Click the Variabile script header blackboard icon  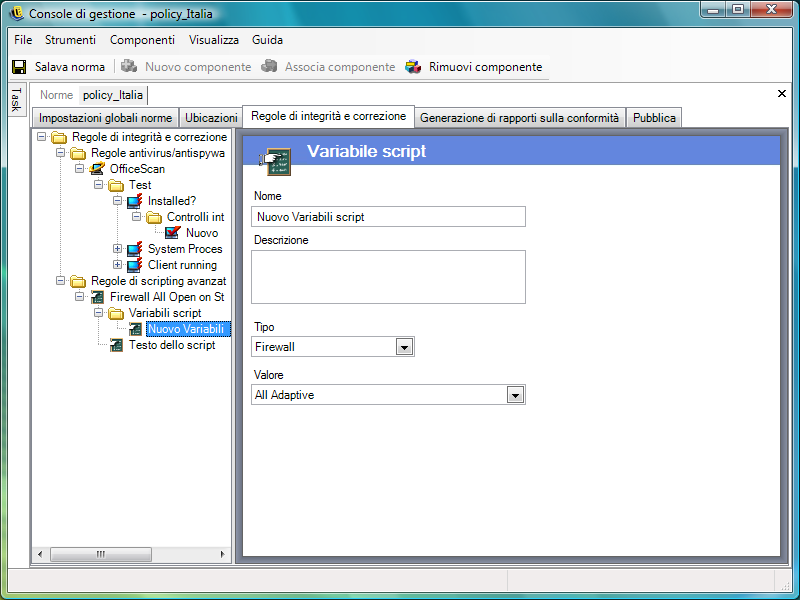click(277, 161)
